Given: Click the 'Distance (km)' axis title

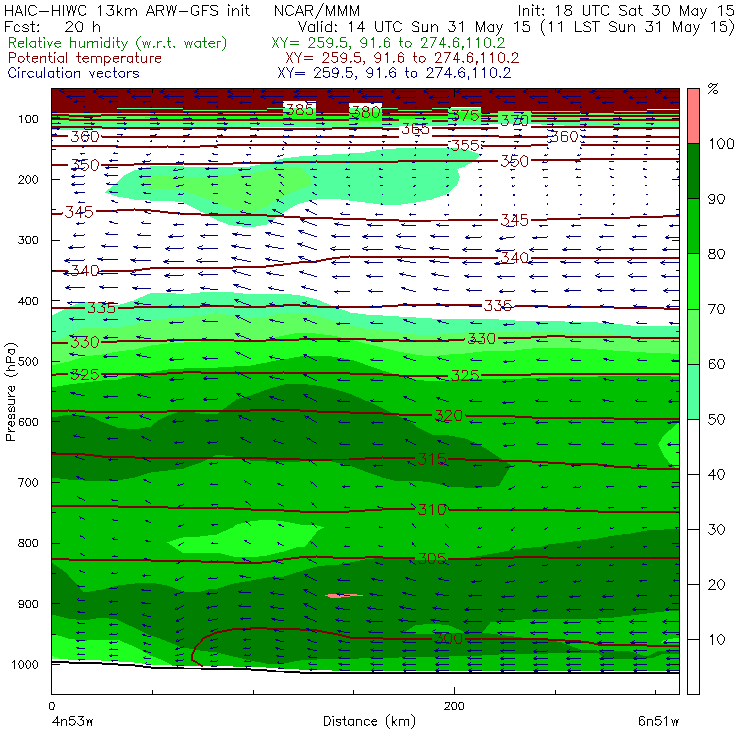Looking at the screenshot, I should pyautogui.click(x=370, y=721).
